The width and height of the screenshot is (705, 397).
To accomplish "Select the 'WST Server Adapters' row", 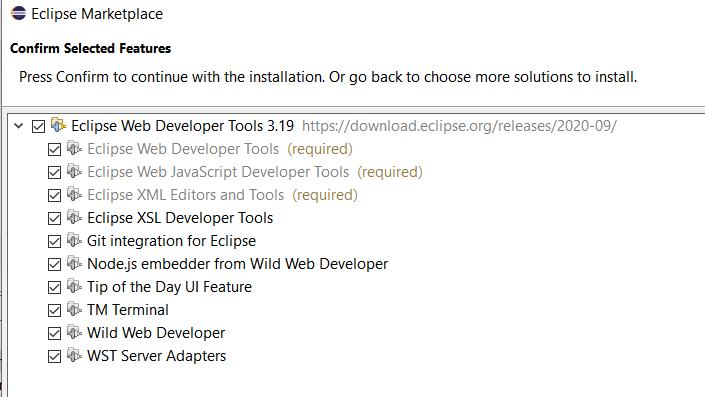I will pyautogui.click(x=156, y=356).
